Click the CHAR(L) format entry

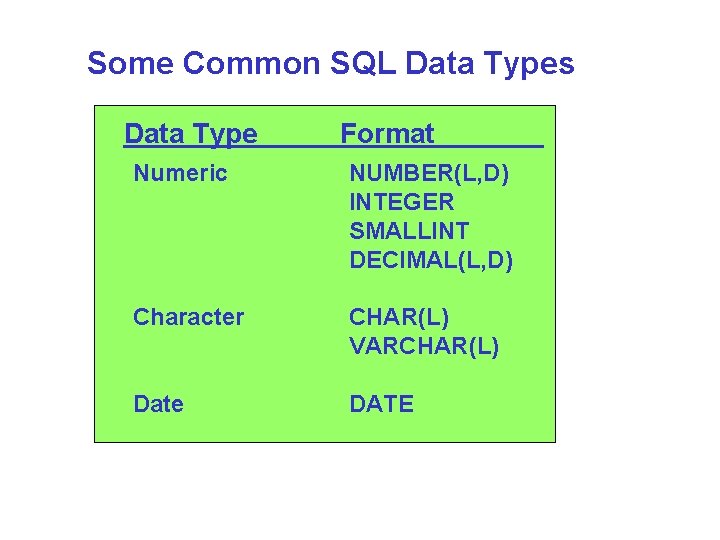(399, 317)
